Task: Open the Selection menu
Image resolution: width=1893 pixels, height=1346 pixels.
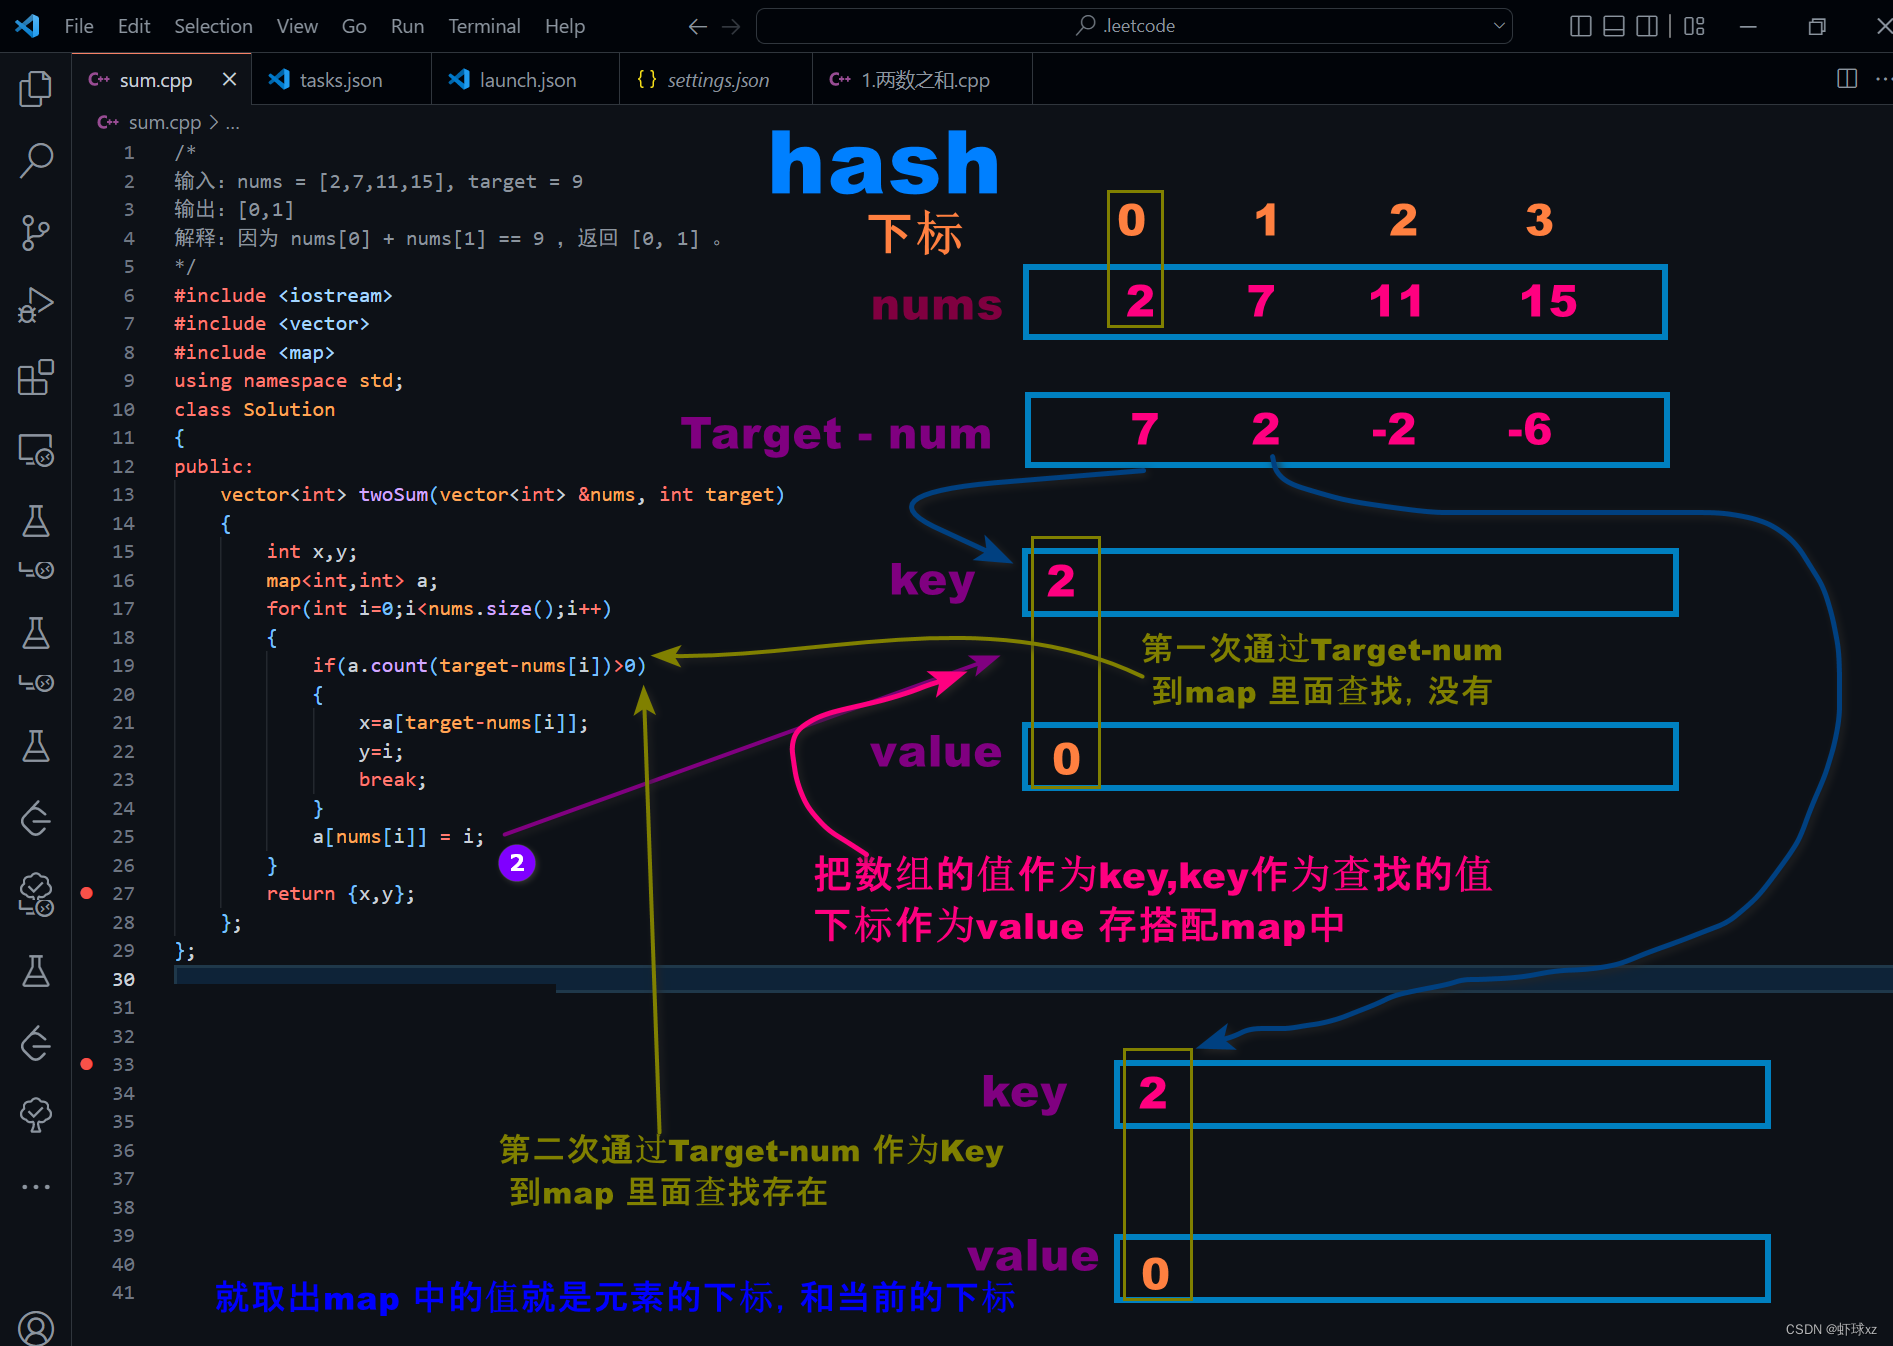Action: coord(213,26)
